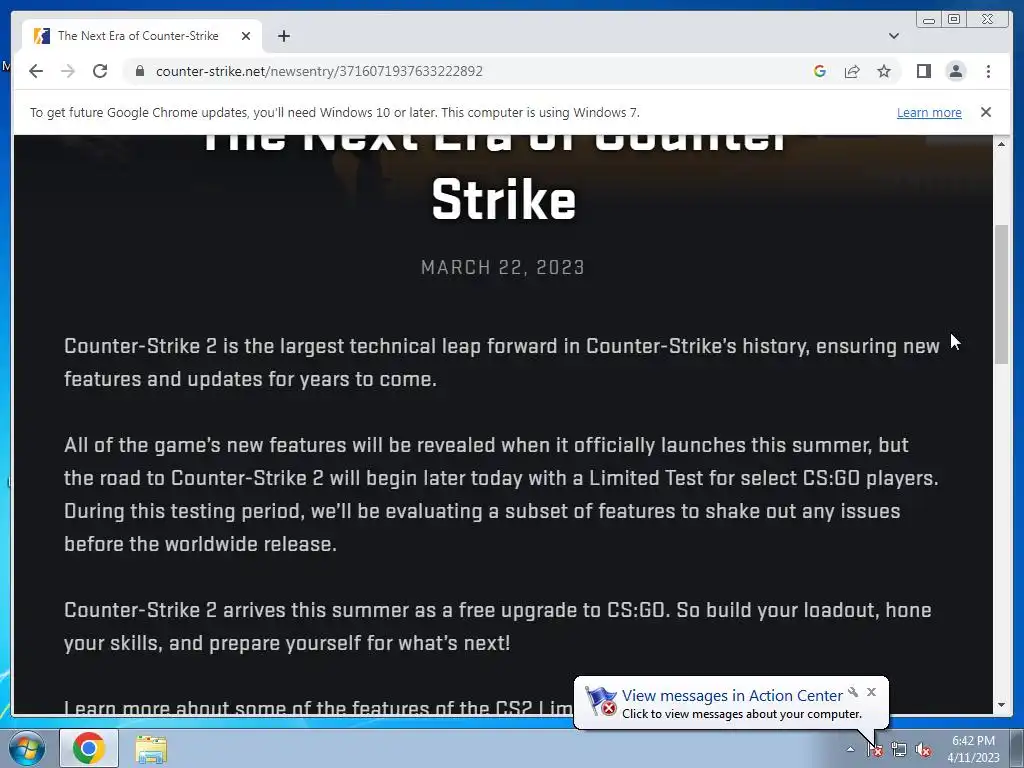Screen dimensions: 1024x768
Task: Open Learn more about Chrome updates
Action: tap(929, 112)
